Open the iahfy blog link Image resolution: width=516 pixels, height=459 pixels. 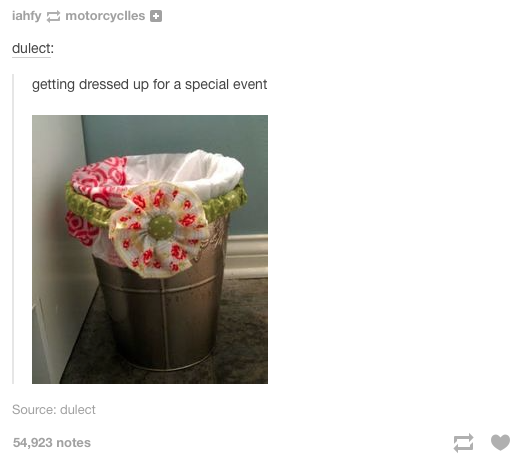click(x=27, y=16)
